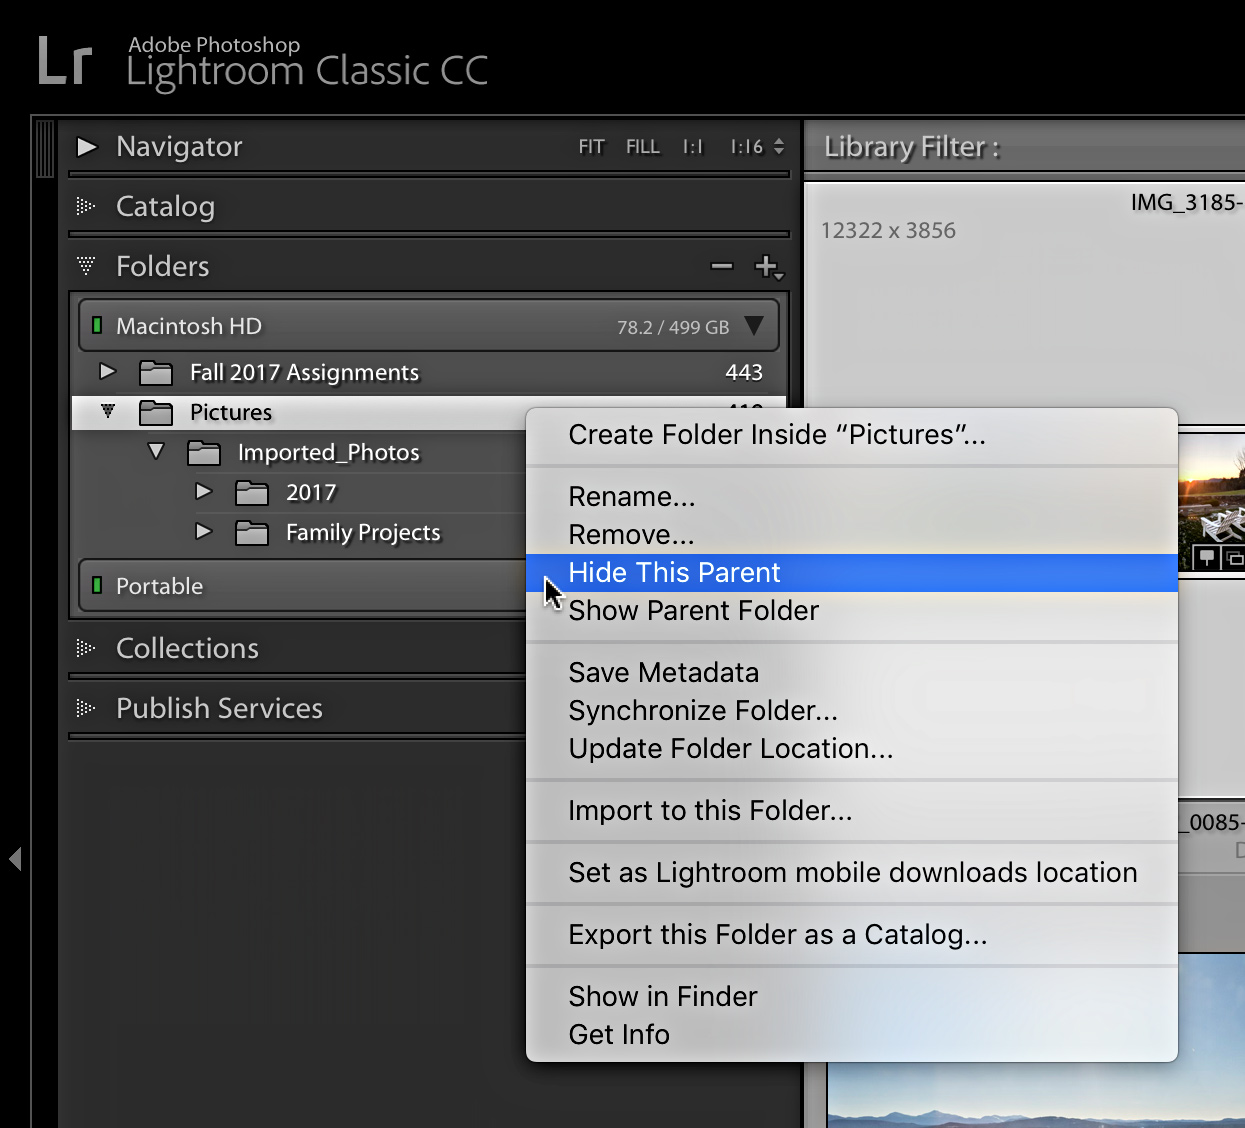Click the Macintosh HD green status indicator

pos(97,325)
